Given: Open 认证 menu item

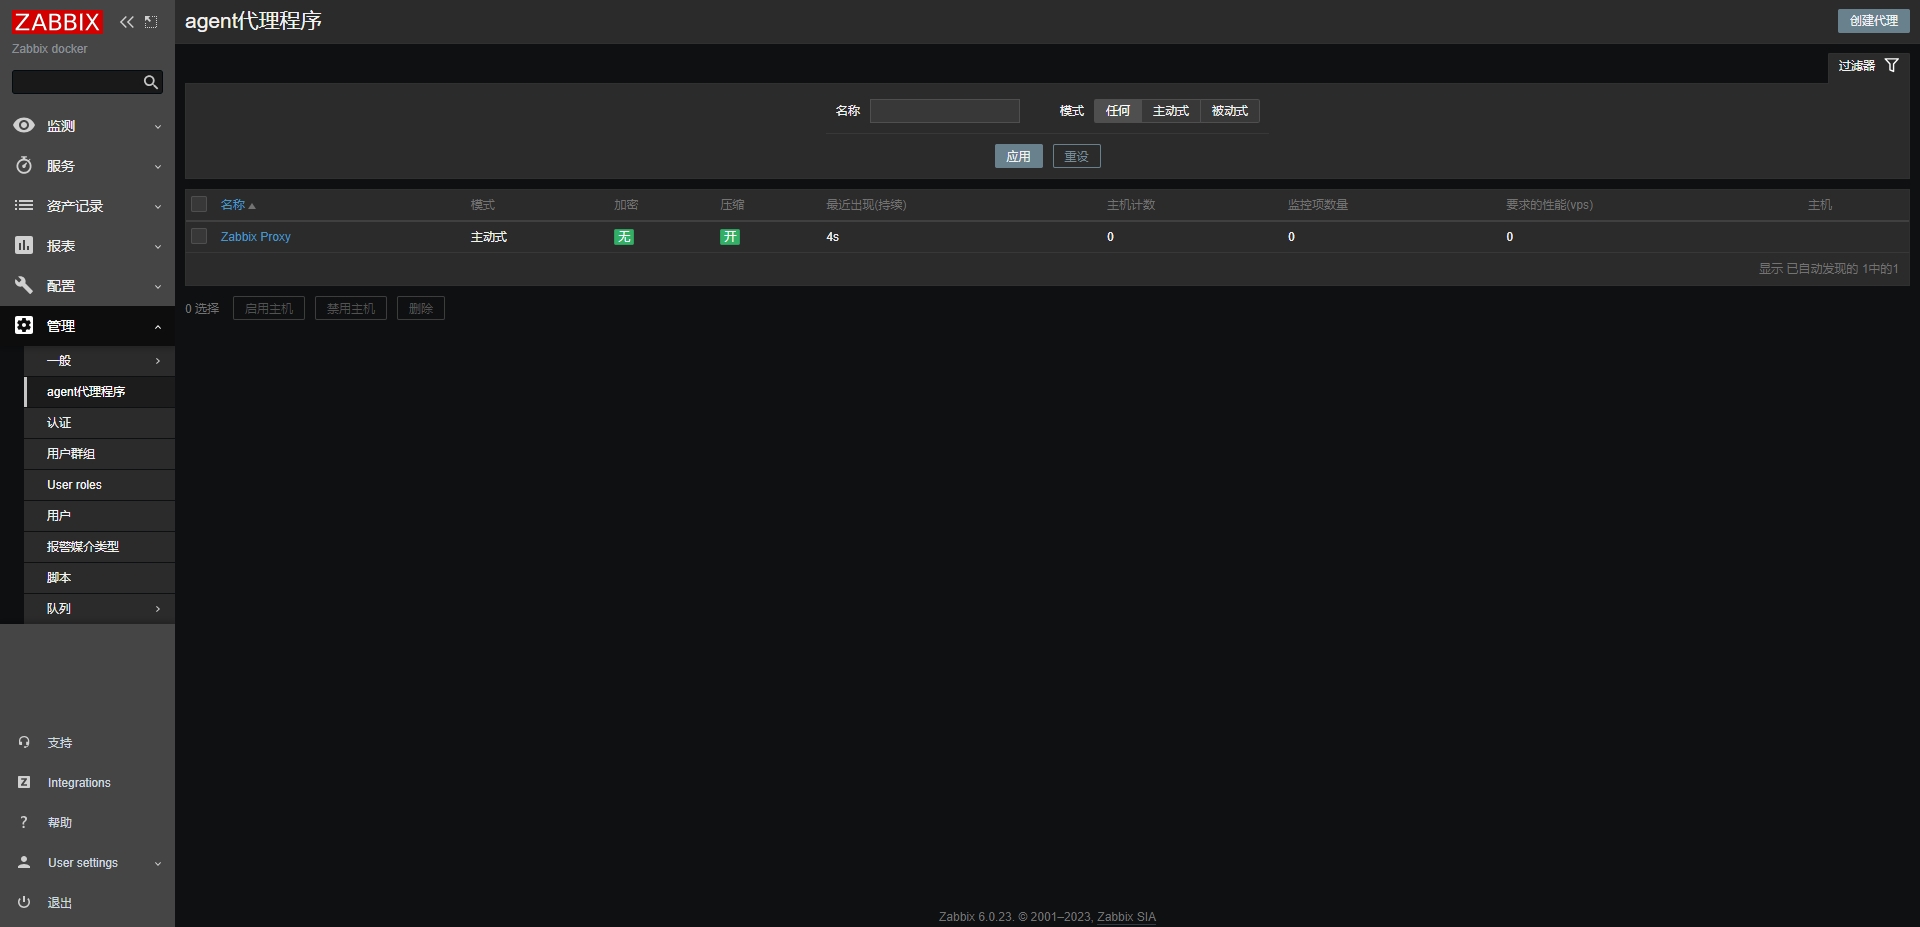Looking at the screenshot, I should [100, 423].
